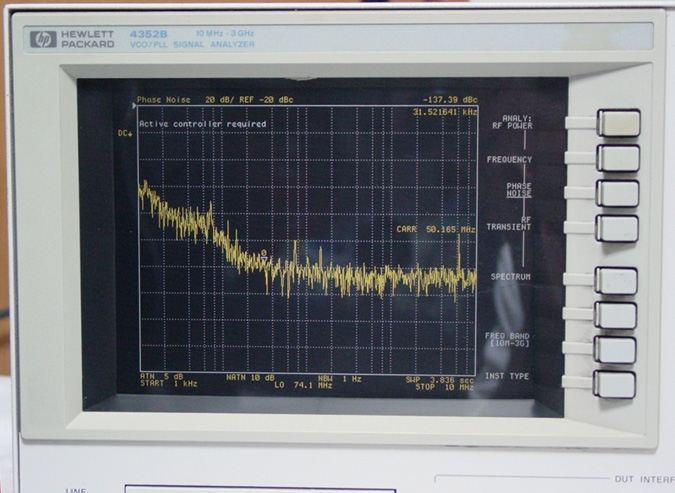The image size is (675, 493).
Task: Click the "LO 74.1 MHz" readout
Action: coord(303,385)
